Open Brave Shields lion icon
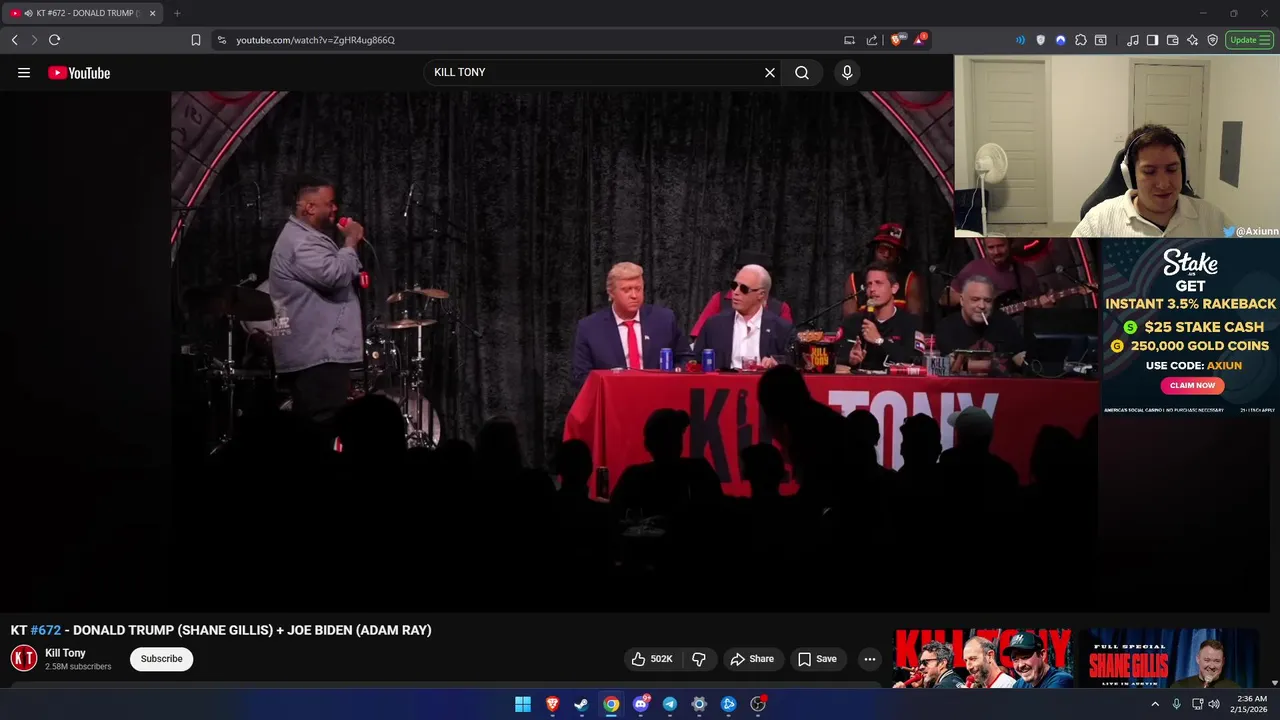The height and width of the screenshot is (720, 1280). pos(897,40)
